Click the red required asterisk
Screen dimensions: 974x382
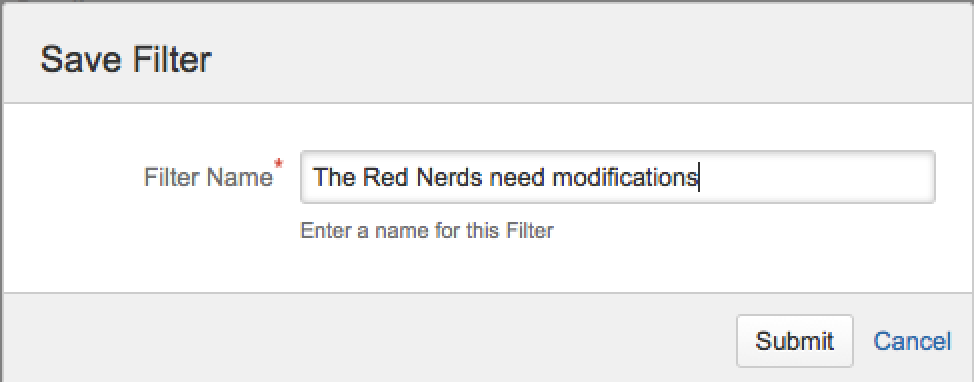click(278, 165)
